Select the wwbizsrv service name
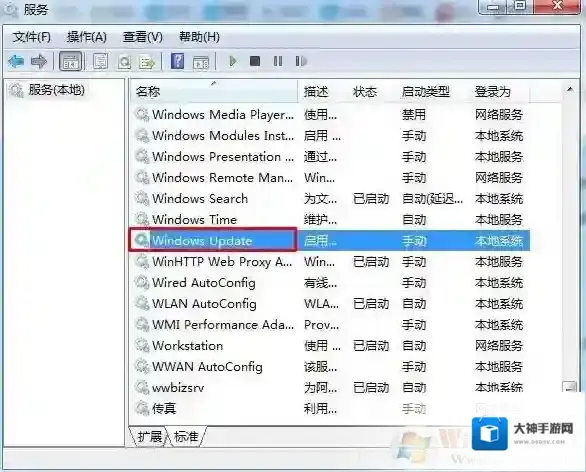Screen dimensions: 586x472 178,388
